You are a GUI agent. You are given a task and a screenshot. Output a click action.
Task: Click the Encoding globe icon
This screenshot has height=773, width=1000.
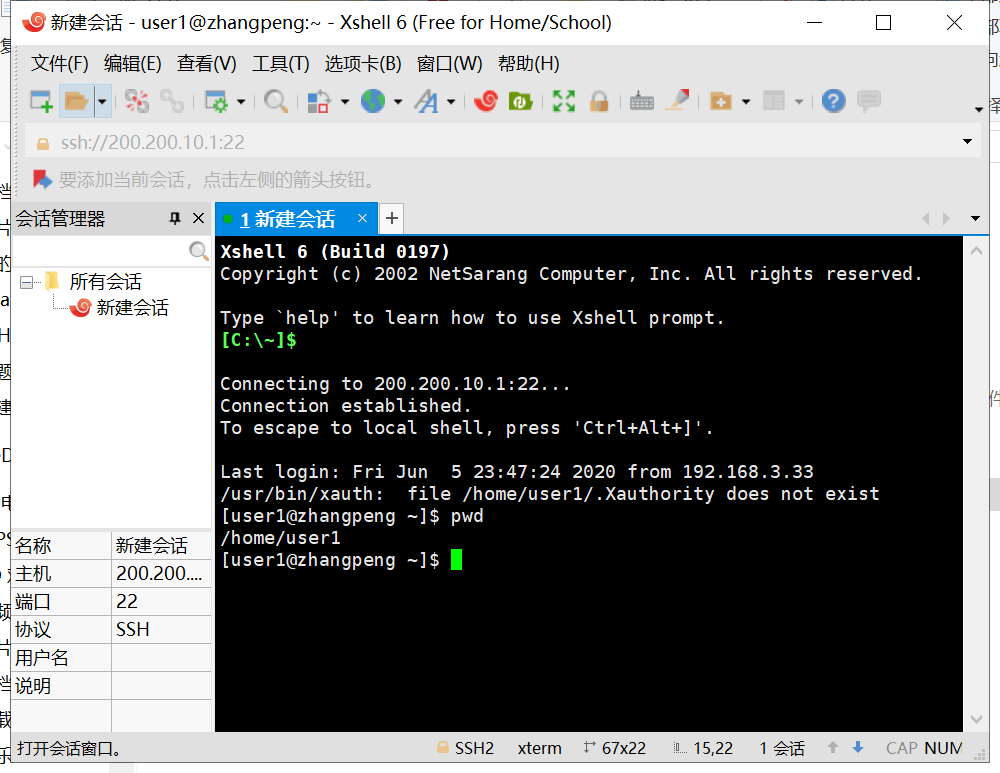[x=372, y=101]
